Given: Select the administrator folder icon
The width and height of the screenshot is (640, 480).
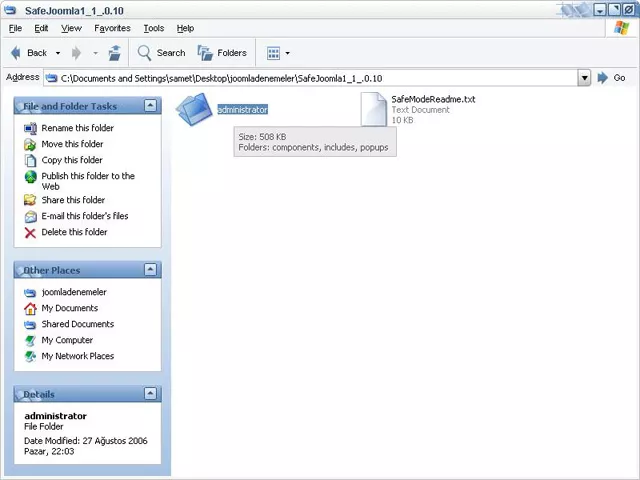Looking at the screenshot, I should (x=194, y=109).
